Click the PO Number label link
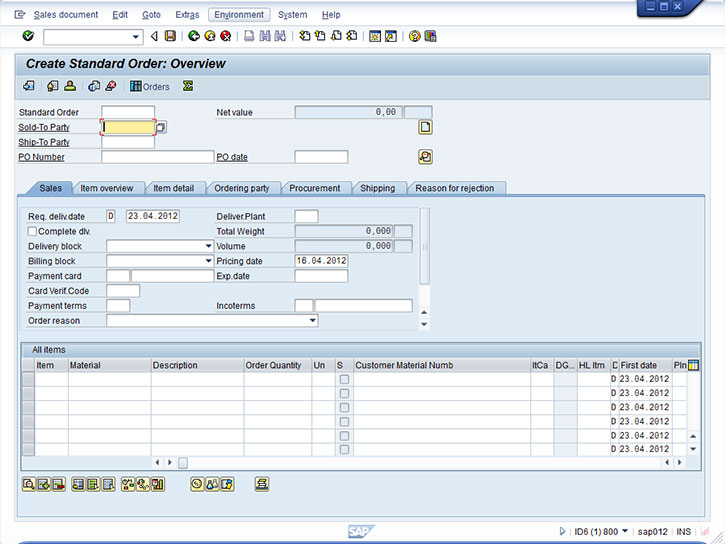 tap(41, 157)
